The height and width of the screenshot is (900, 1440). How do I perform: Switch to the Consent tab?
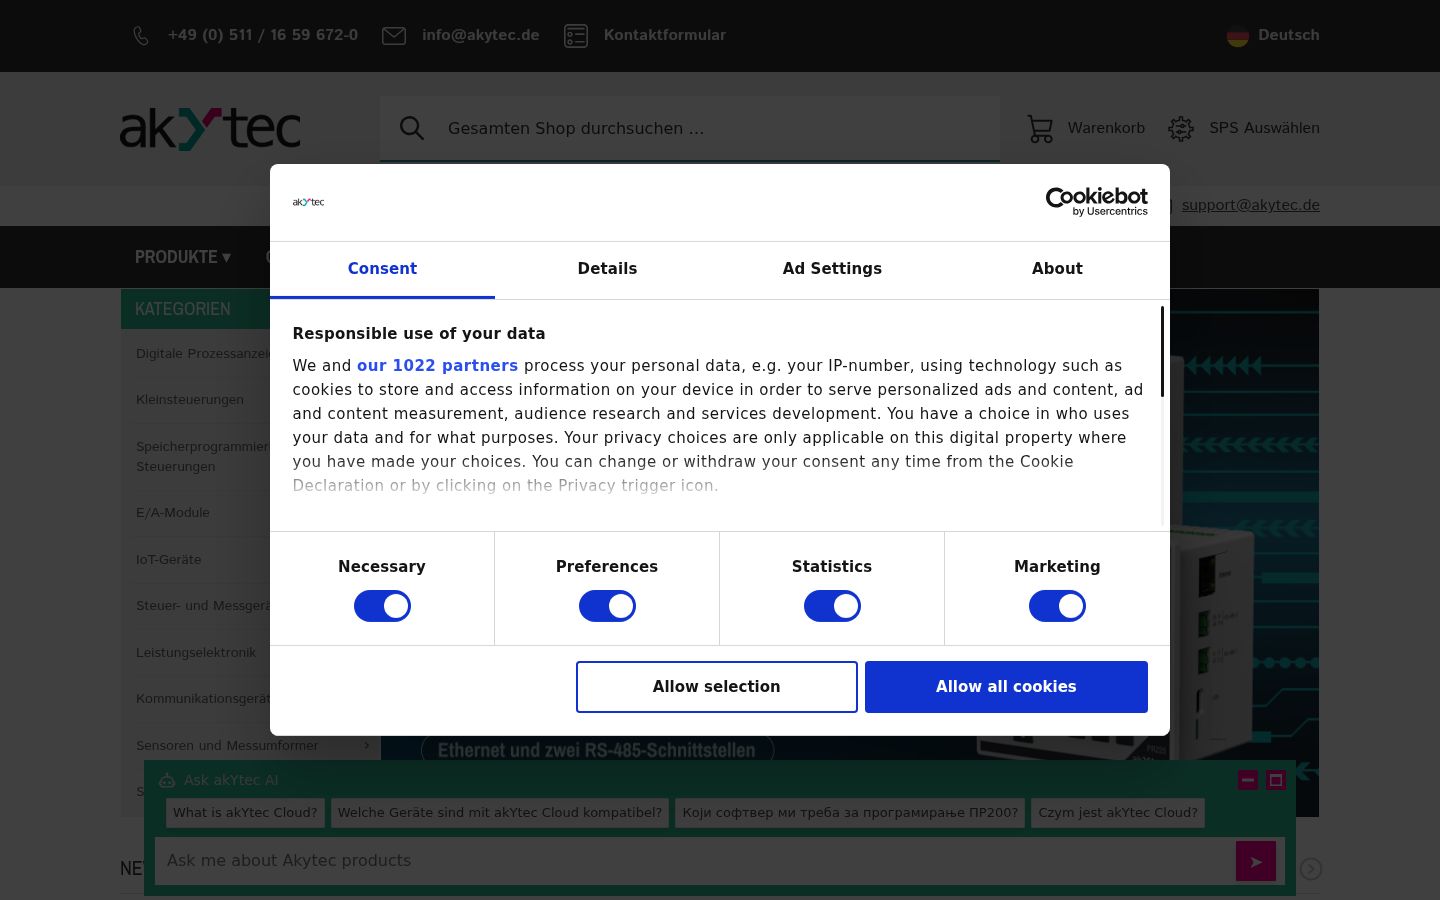[x=382, y=269]
